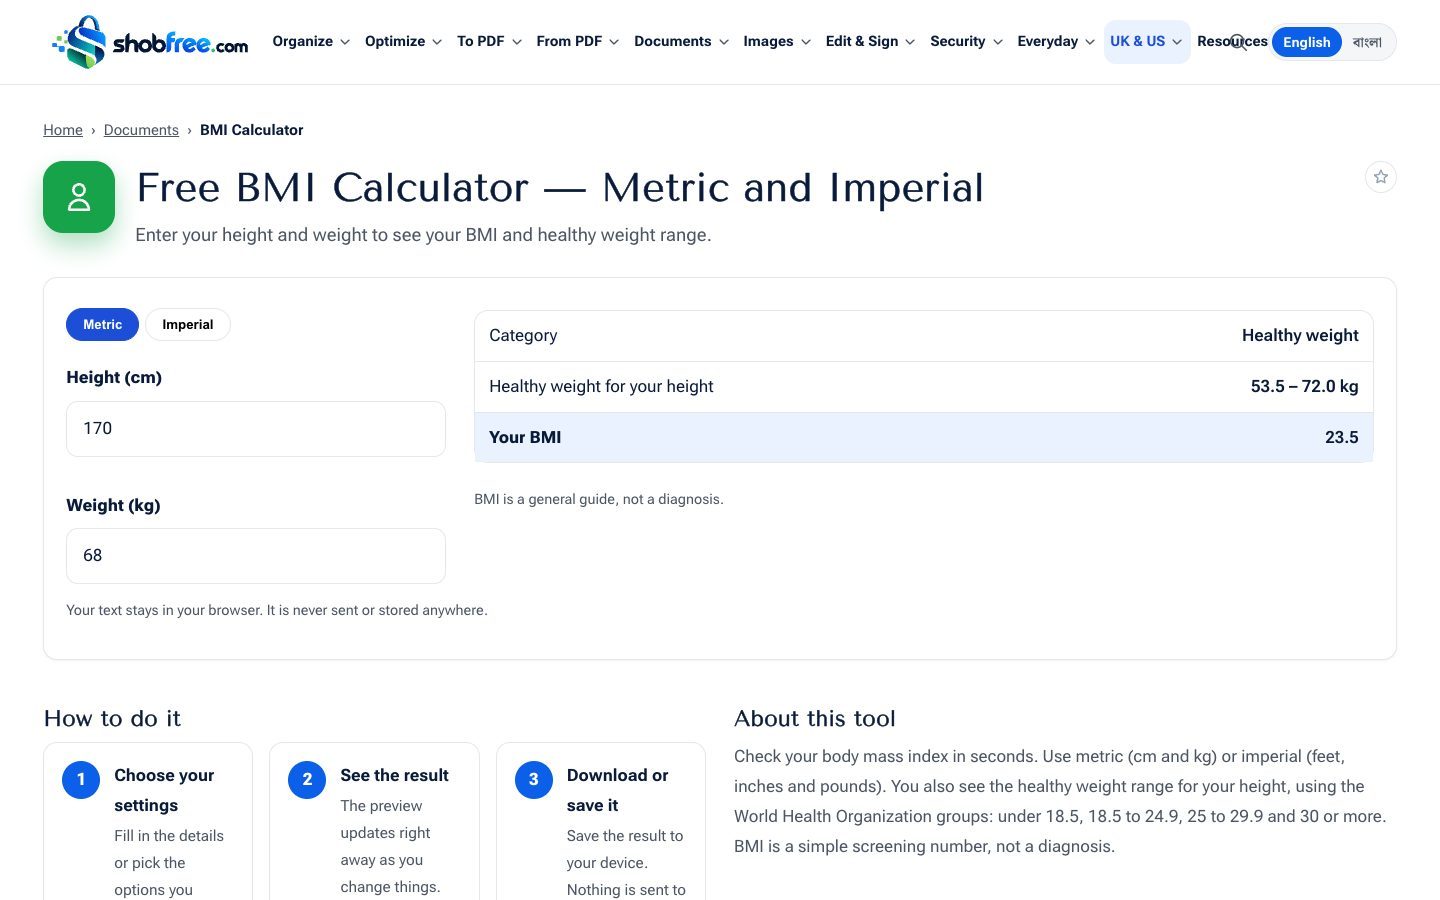Switch to Imperial units
The width and height of the screenshot is (1440, 900).
coord(188,325)
